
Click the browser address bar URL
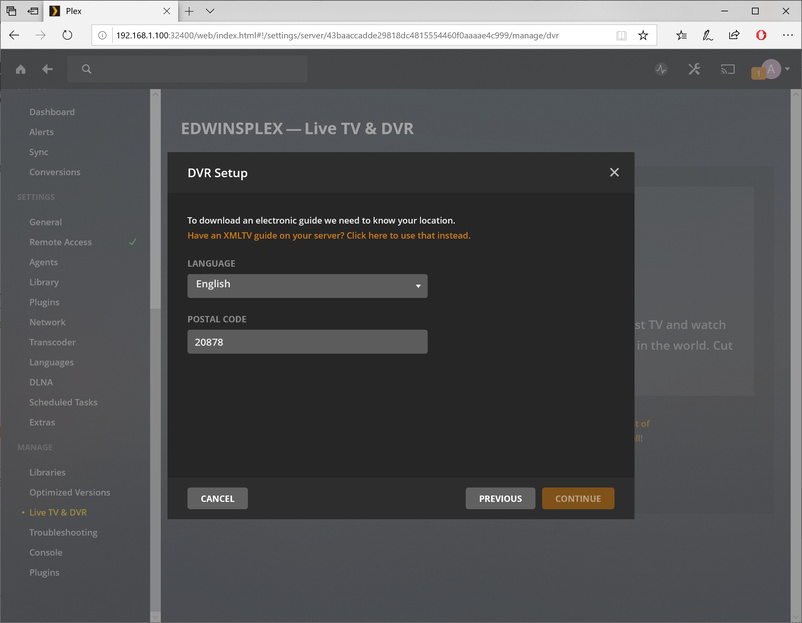[337, 35]
